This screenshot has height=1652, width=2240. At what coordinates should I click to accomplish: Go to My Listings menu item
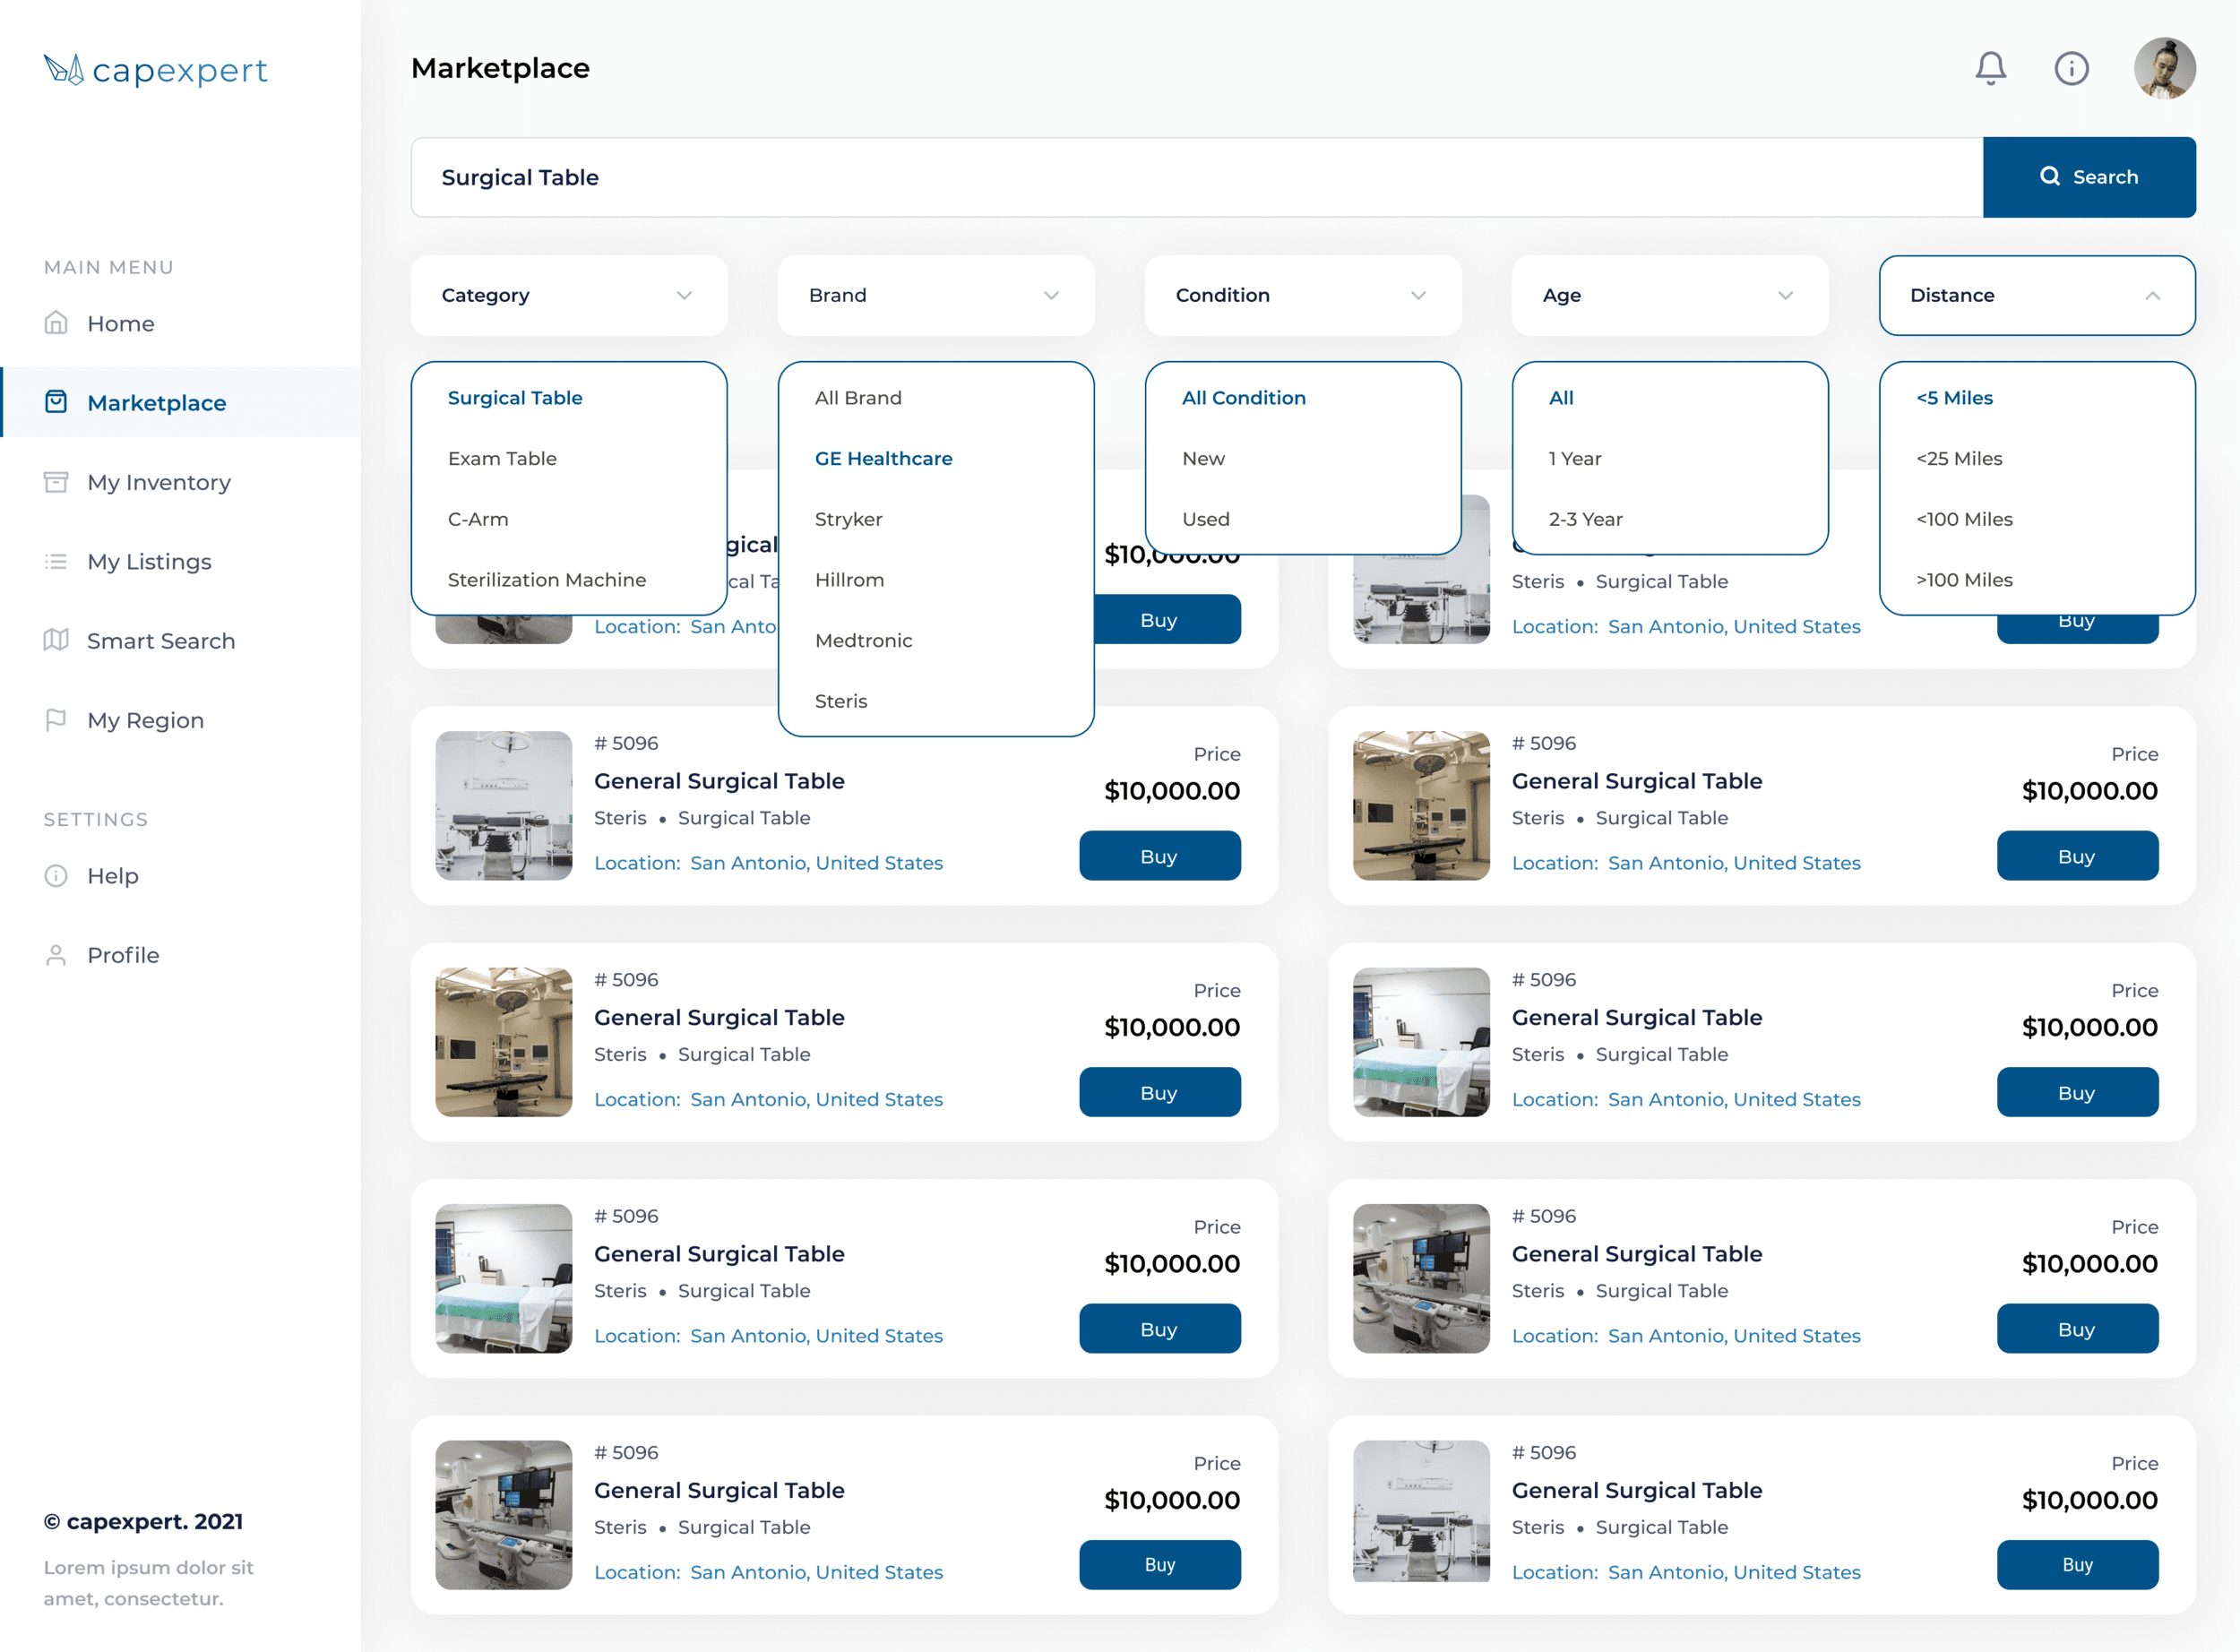149,561
